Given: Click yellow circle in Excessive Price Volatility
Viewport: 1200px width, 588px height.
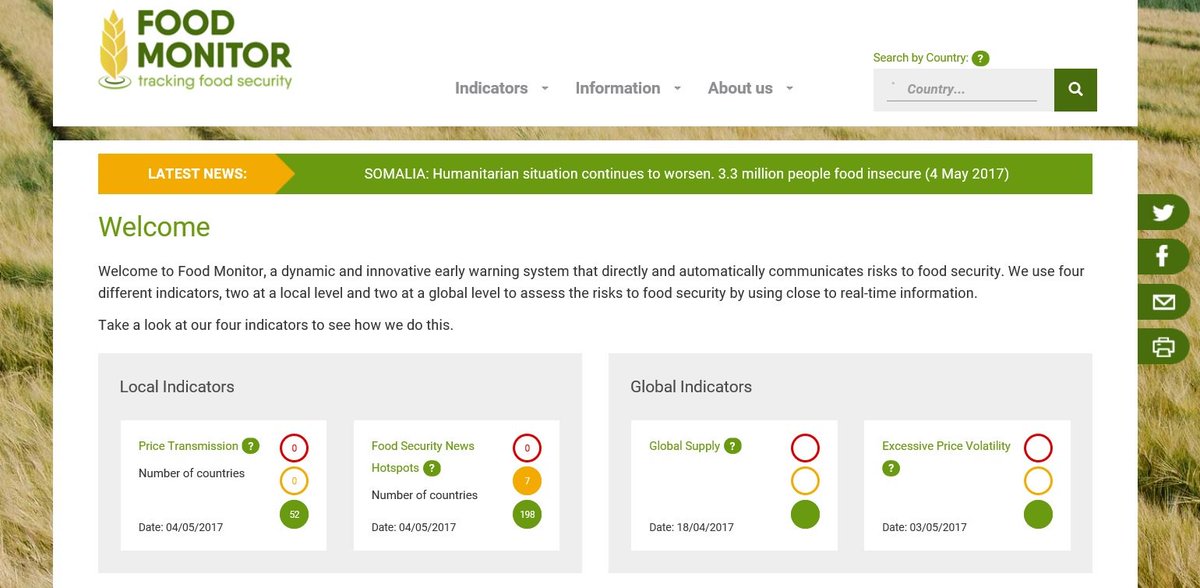Looking at the screenshot, I should click(1038, 481).
